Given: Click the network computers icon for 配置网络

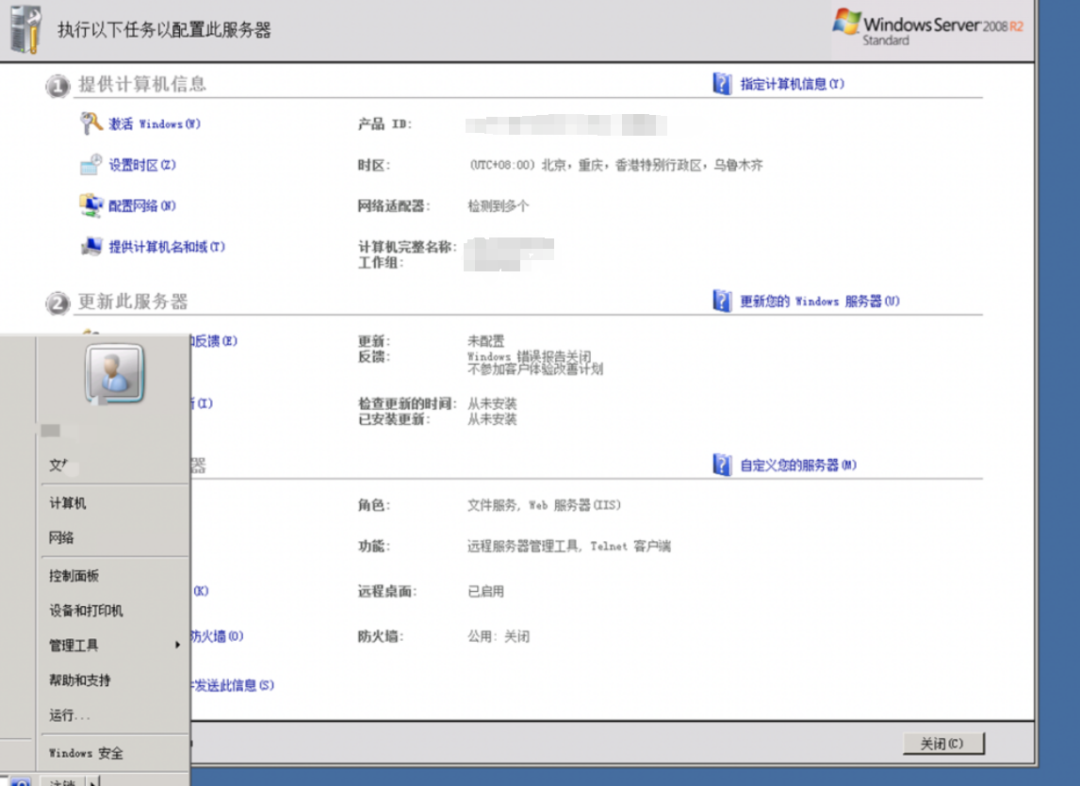Looking at the screenshot, I should click(x=92, y=205).
